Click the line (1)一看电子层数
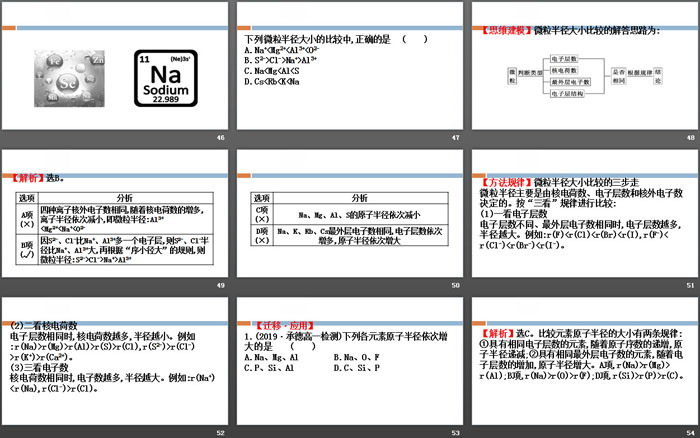This screenshot has height=438, width=700. point(513,213)
